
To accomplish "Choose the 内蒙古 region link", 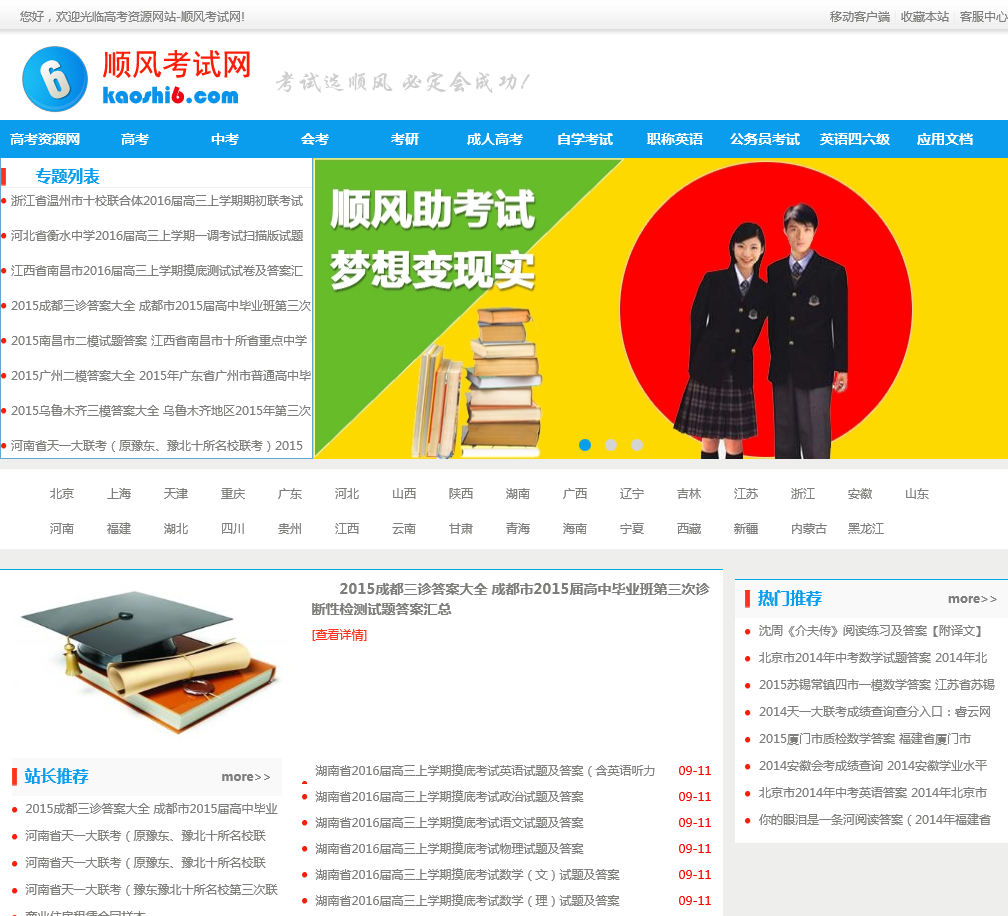I will [x=809, y=528].
